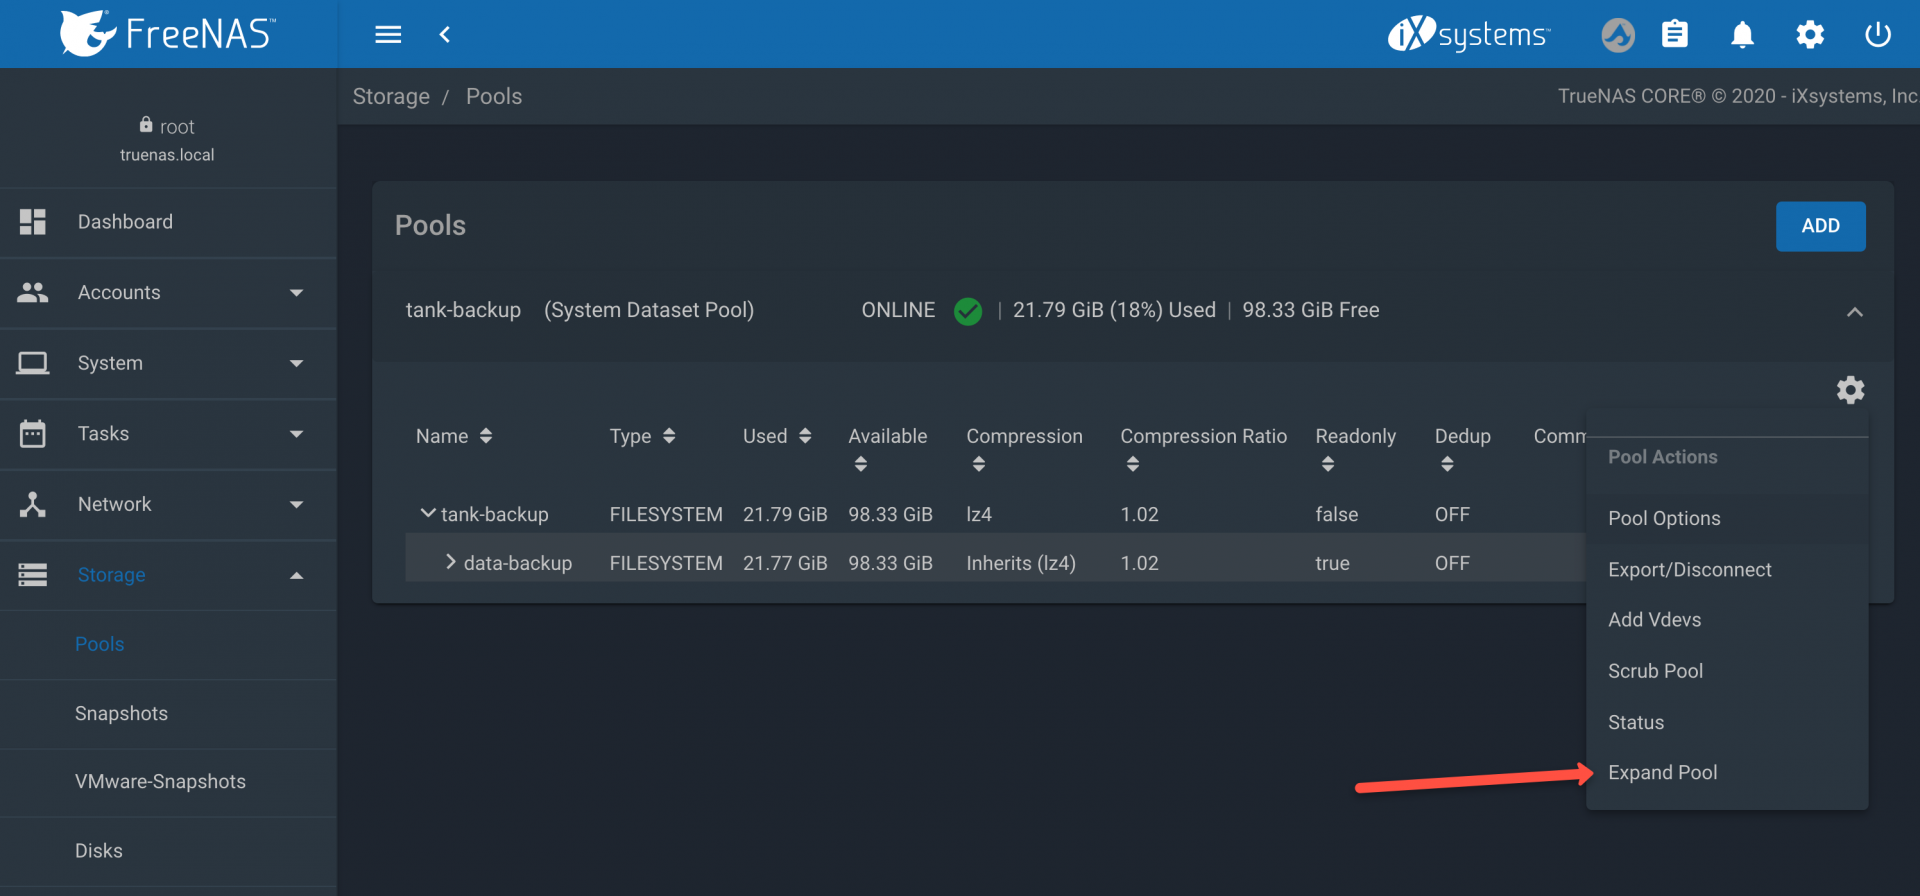Open Pools in the sidebar
Image resolution: width=1920 pixels, height=896 pixels.
tap(100, 644)
